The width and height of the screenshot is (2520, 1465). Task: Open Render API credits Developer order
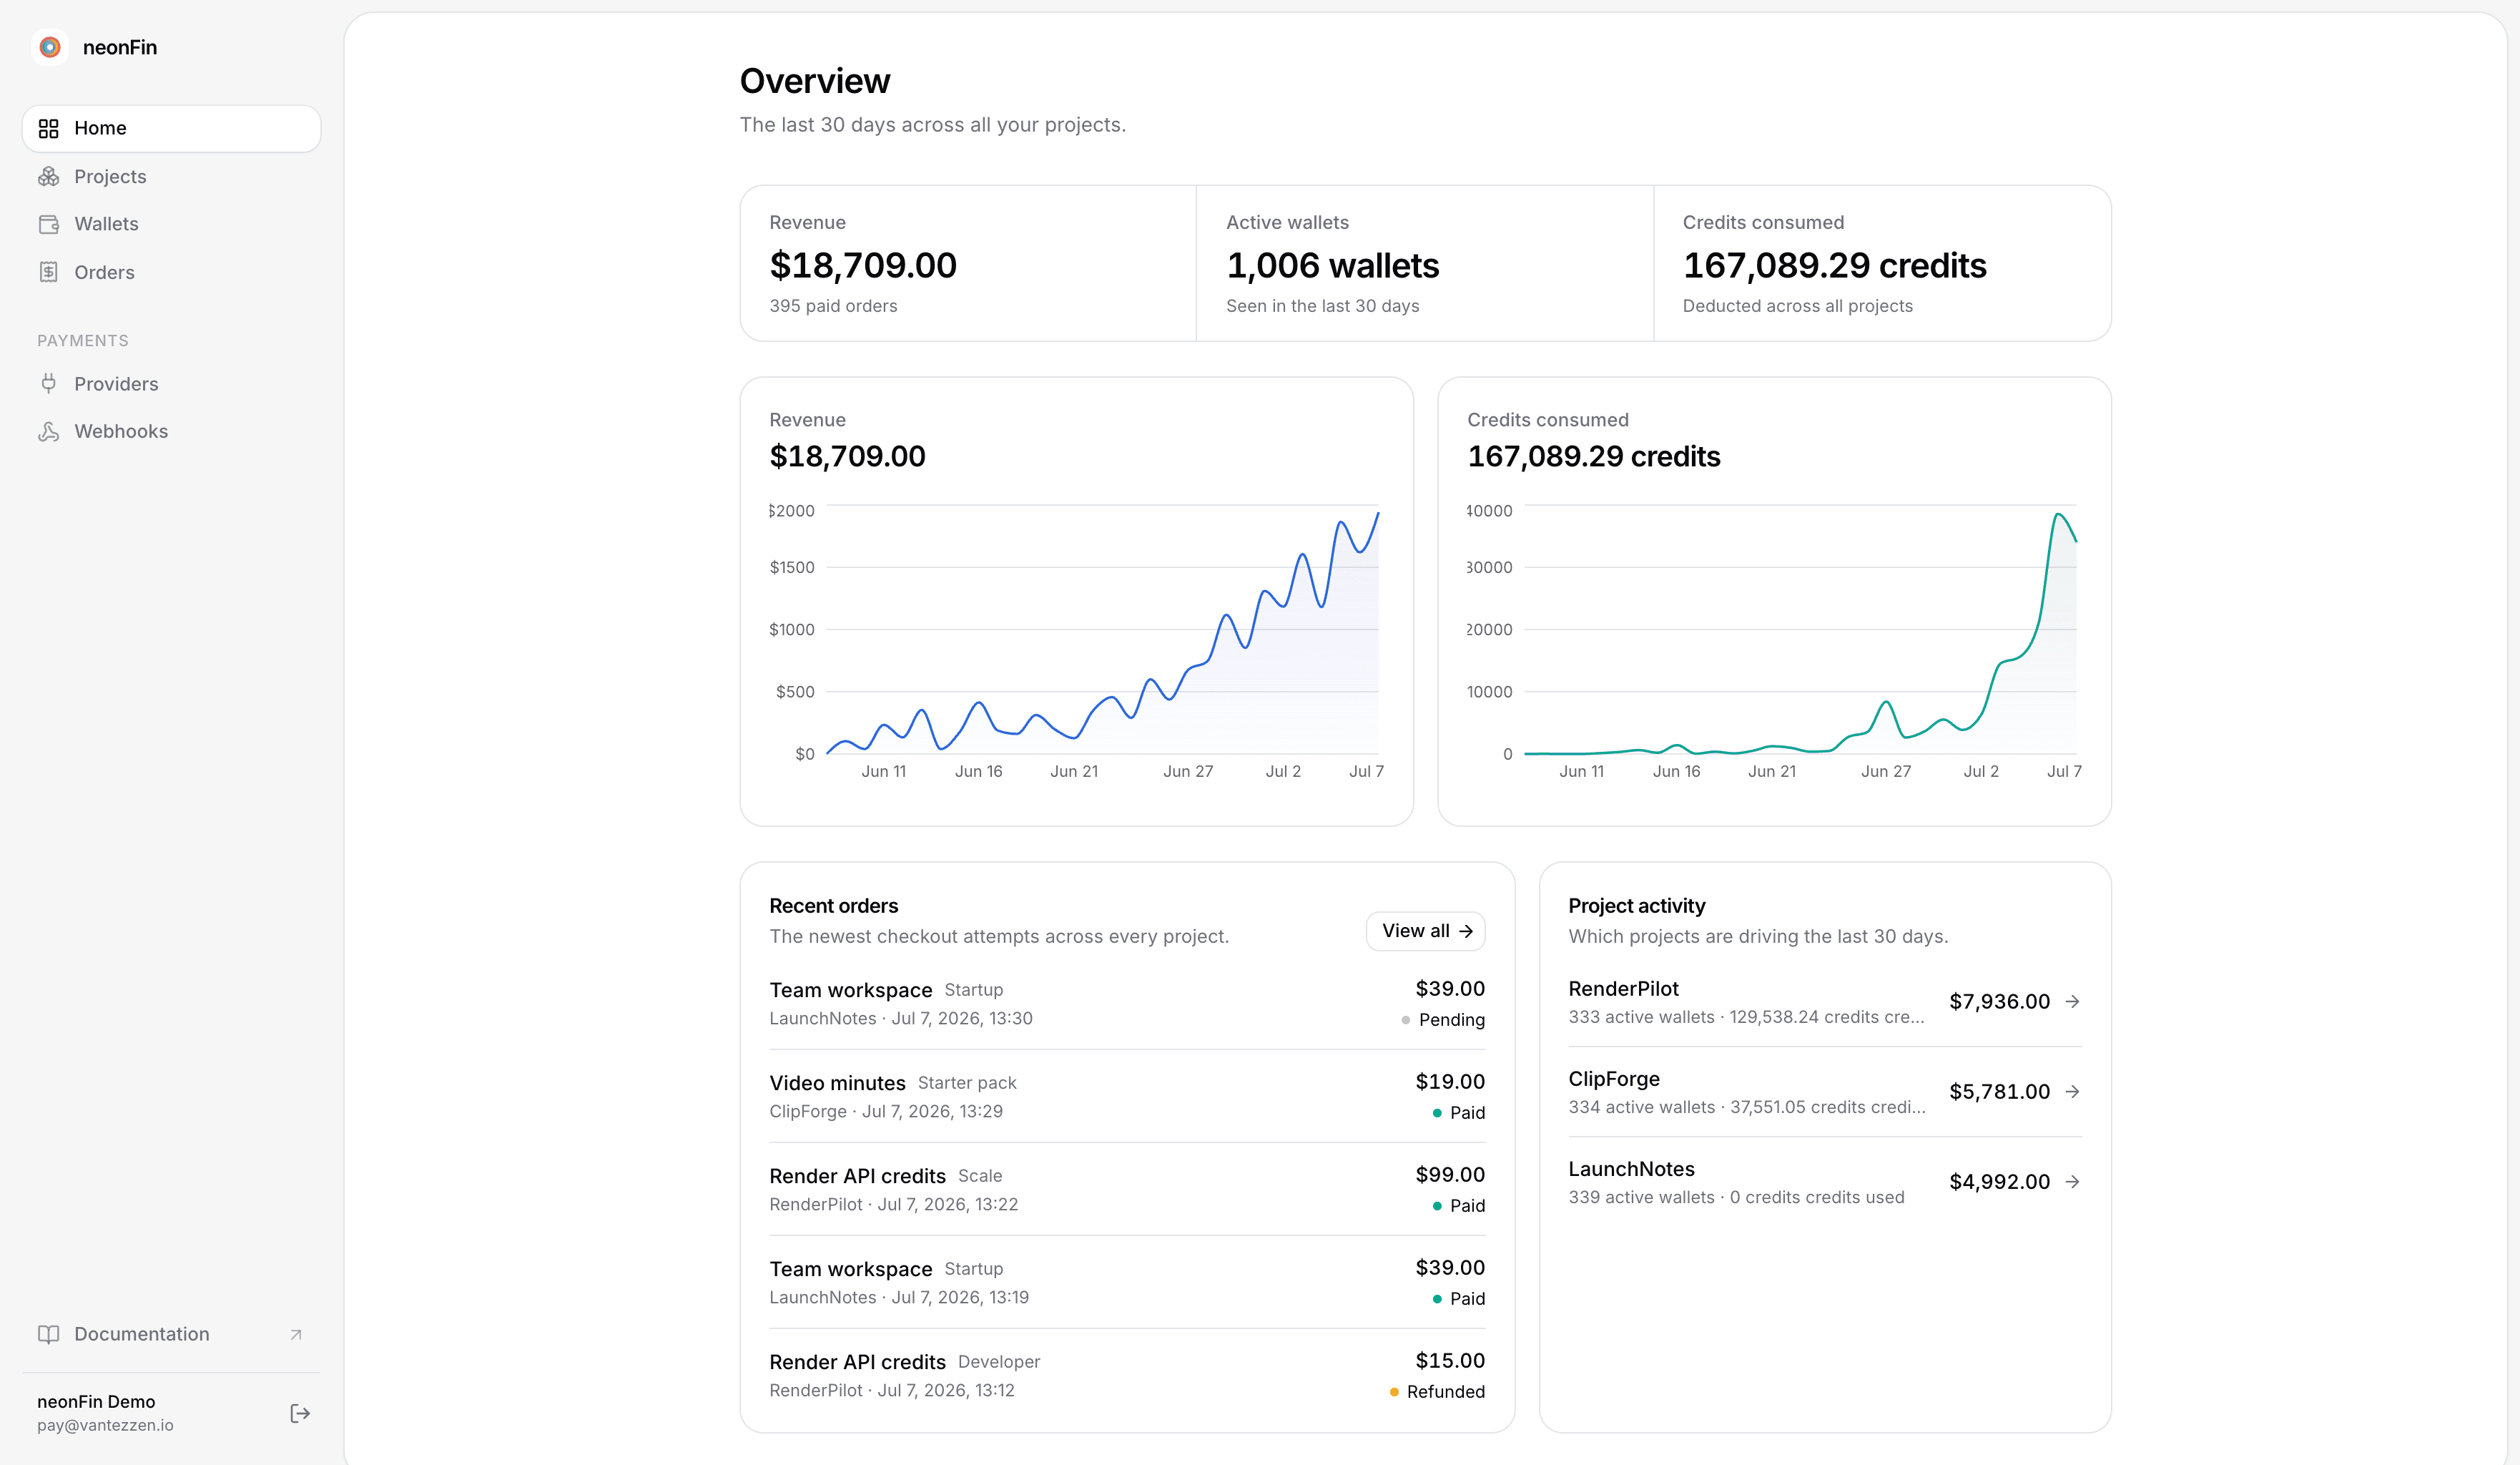pyautogui.click(x=1127, y=1375)
